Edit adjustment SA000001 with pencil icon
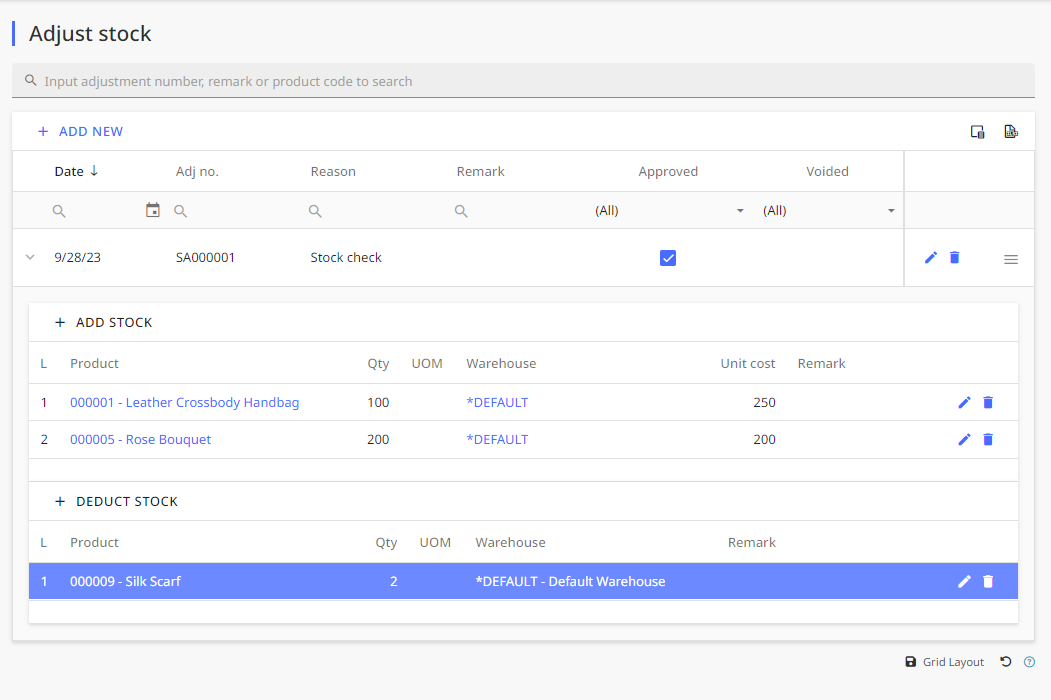The image size is (1051, 700). (931, 257)
